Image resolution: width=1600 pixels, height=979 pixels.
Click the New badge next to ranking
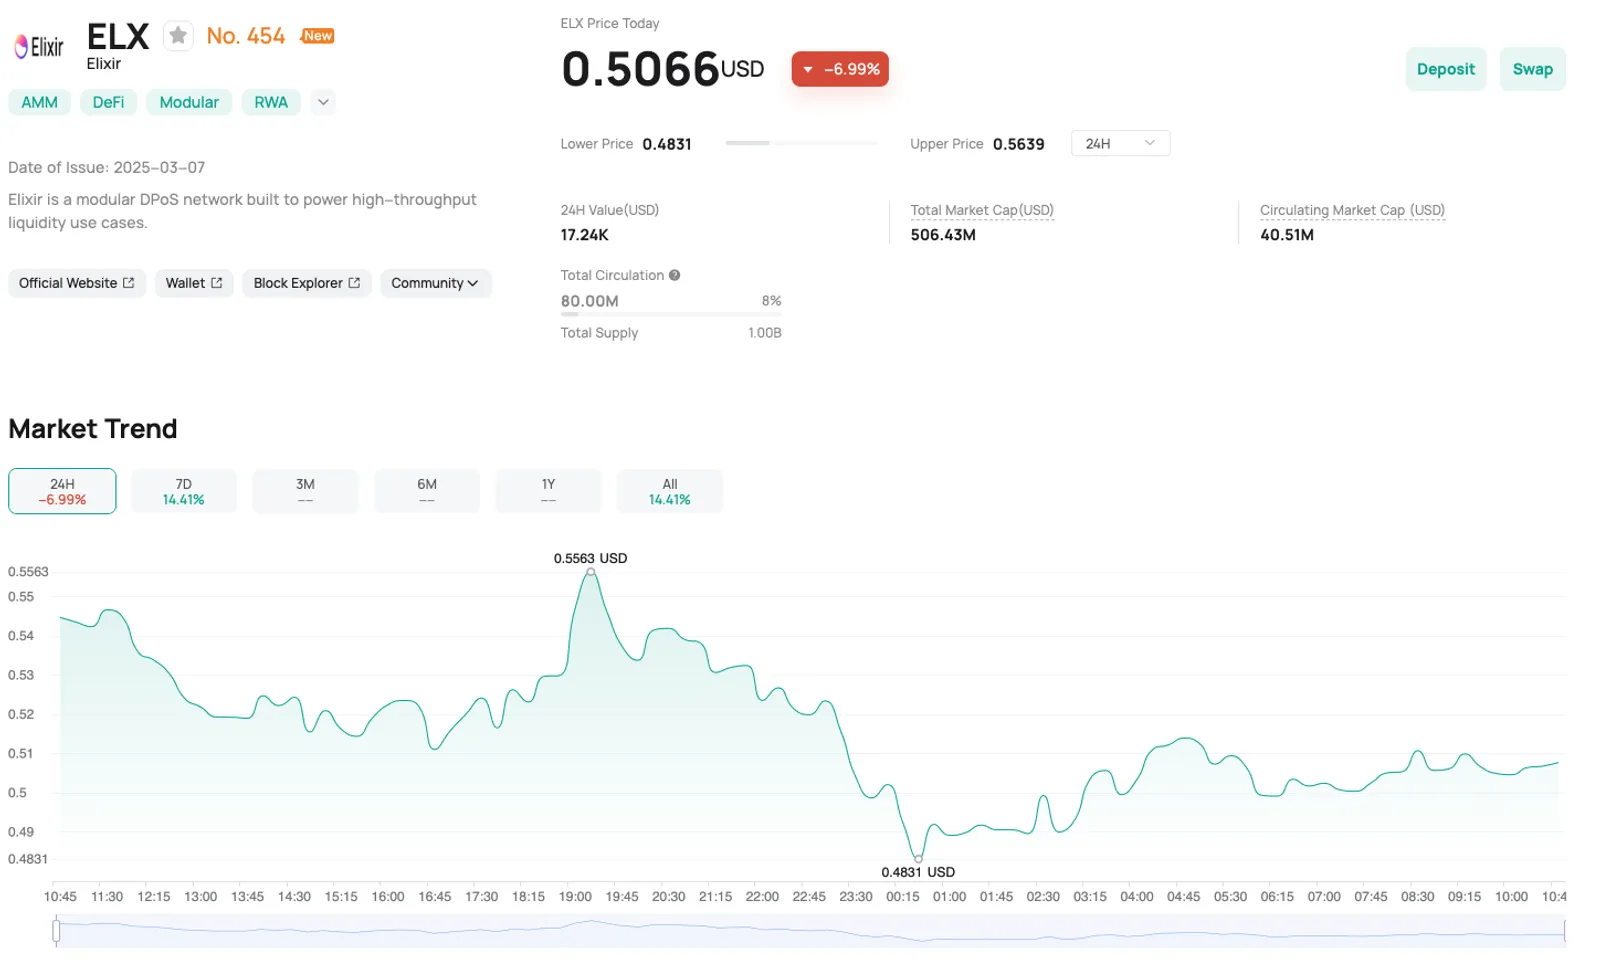(318, 35)
